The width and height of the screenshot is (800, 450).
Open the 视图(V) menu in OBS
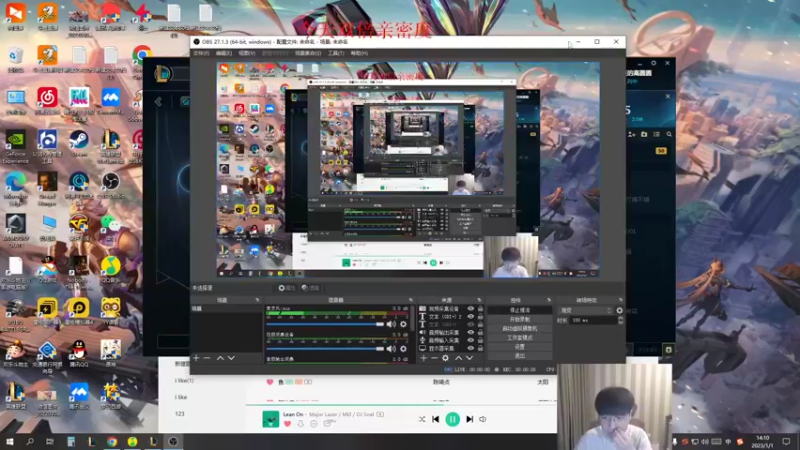246,53
